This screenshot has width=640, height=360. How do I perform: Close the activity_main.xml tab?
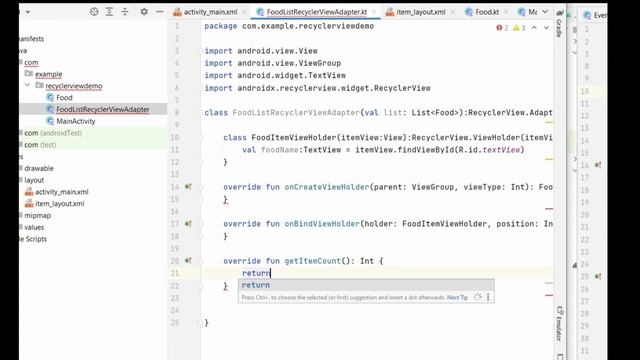click(245, 12)
